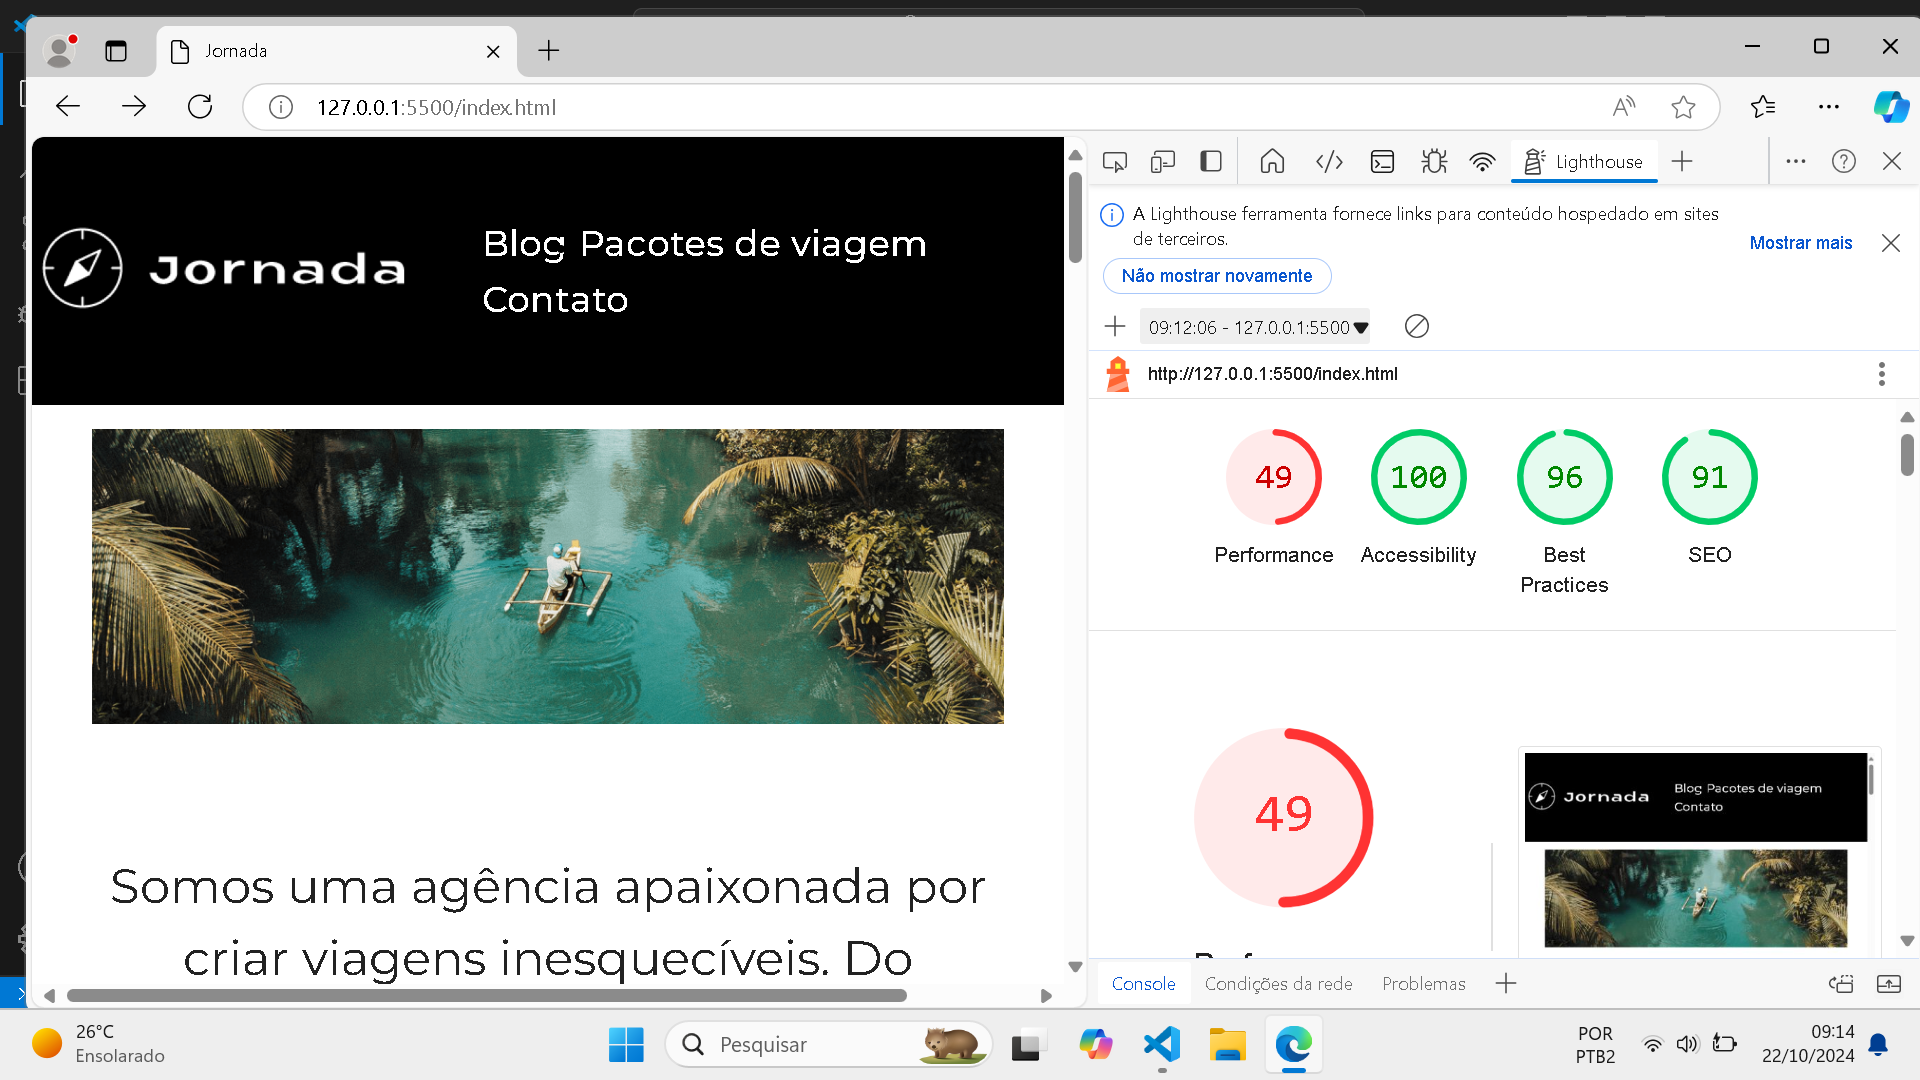Select the Lighthouse tab
1920x1080 pixels.
click(x=1584, y=162)
